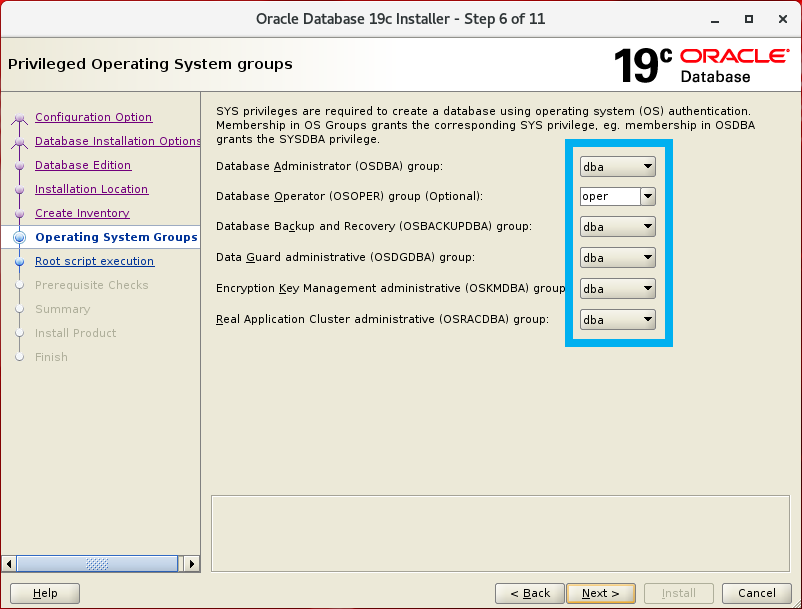Open the OSDBA group dropdown
802x609 pixels.
pyautogui.click(x=617, y=167)
